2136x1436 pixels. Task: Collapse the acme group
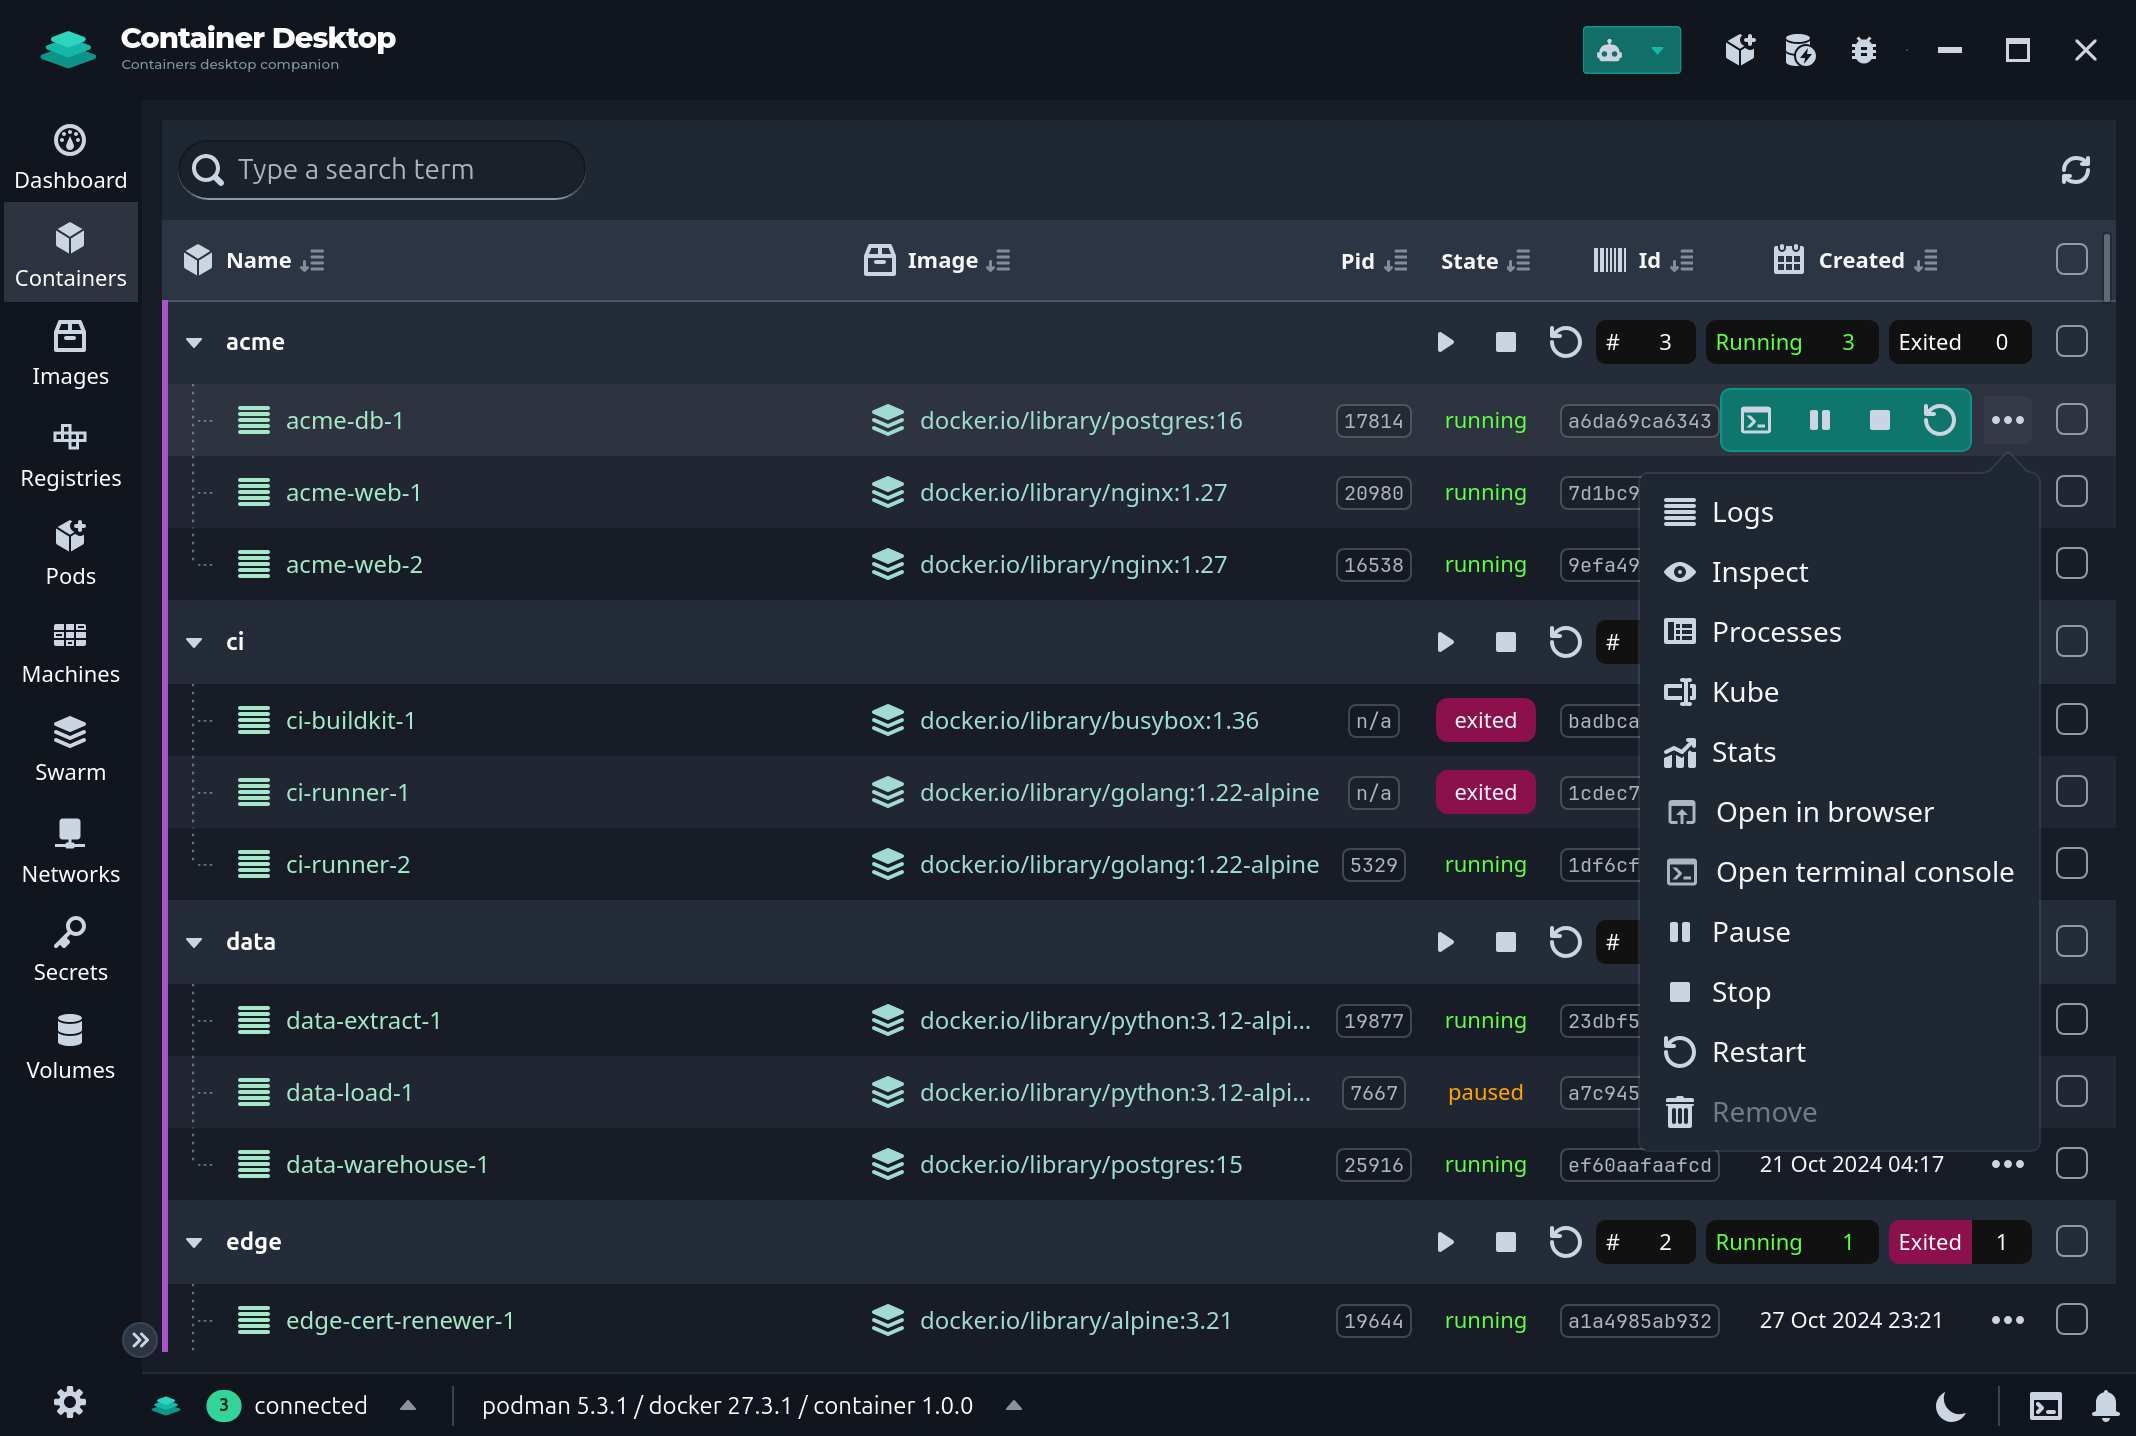194,343
